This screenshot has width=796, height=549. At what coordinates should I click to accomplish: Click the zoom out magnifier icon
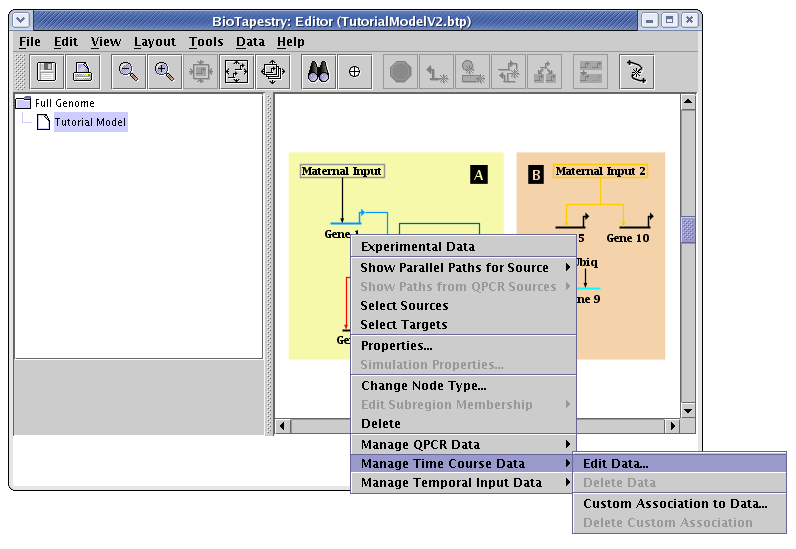click(x=128, y=71)
